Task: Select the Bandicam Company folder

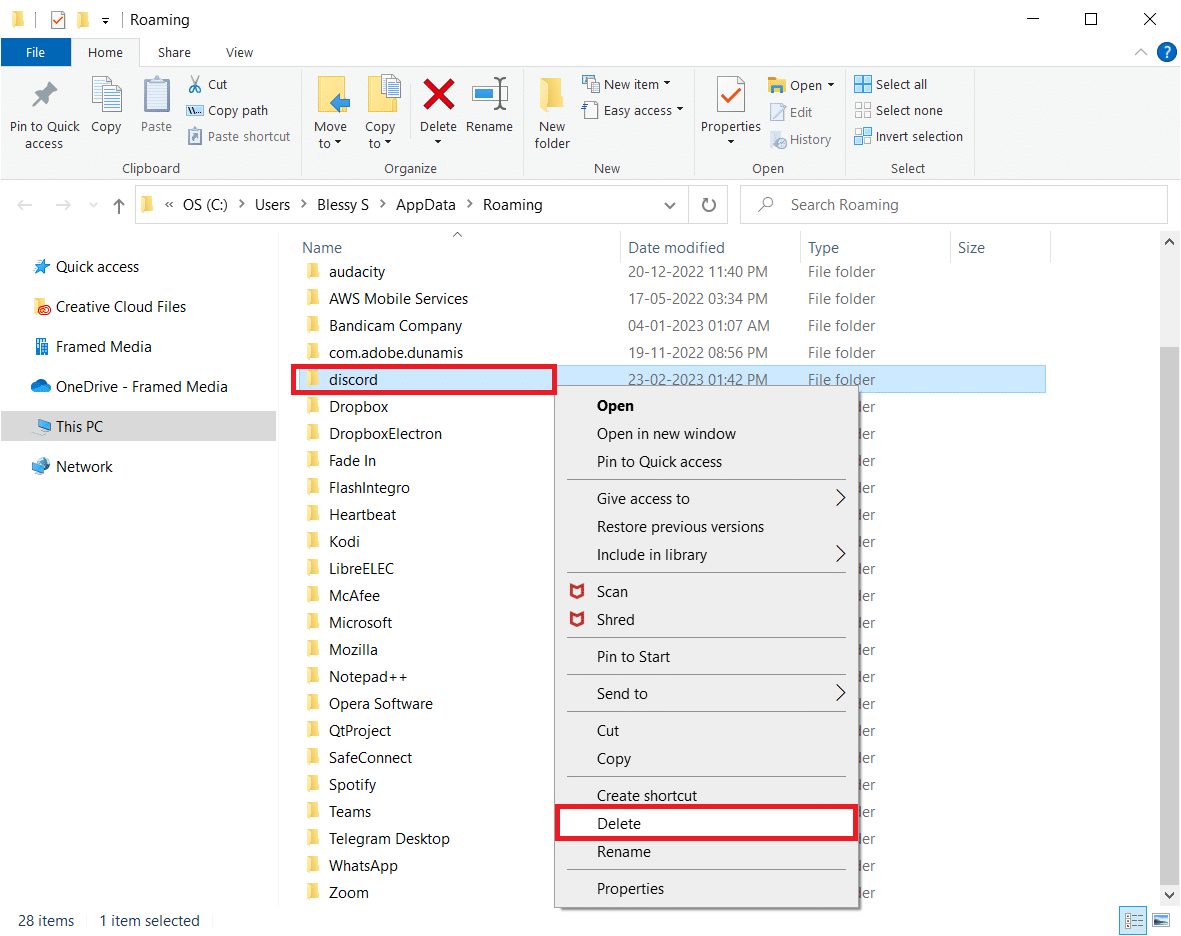Action: 395,326
